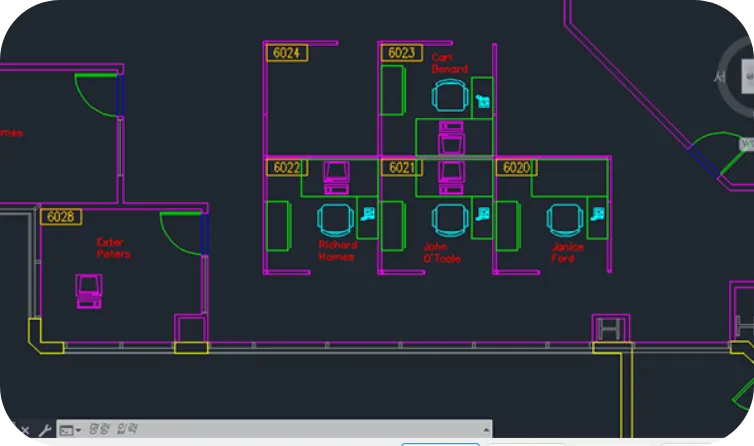Select the green cabinet in cubicle 6022
The image size is (754, 446).
pos(278,226)
